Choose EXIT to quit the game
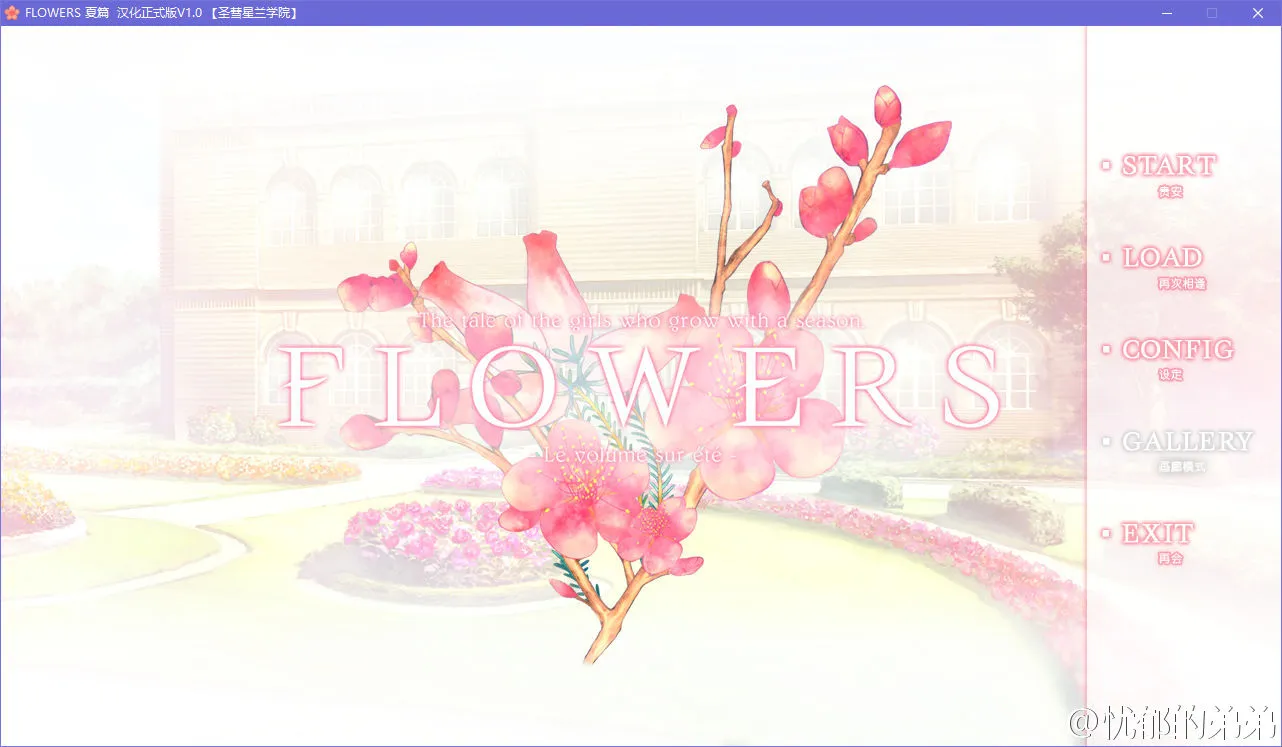1282x747 pixels. point(1158,533)
